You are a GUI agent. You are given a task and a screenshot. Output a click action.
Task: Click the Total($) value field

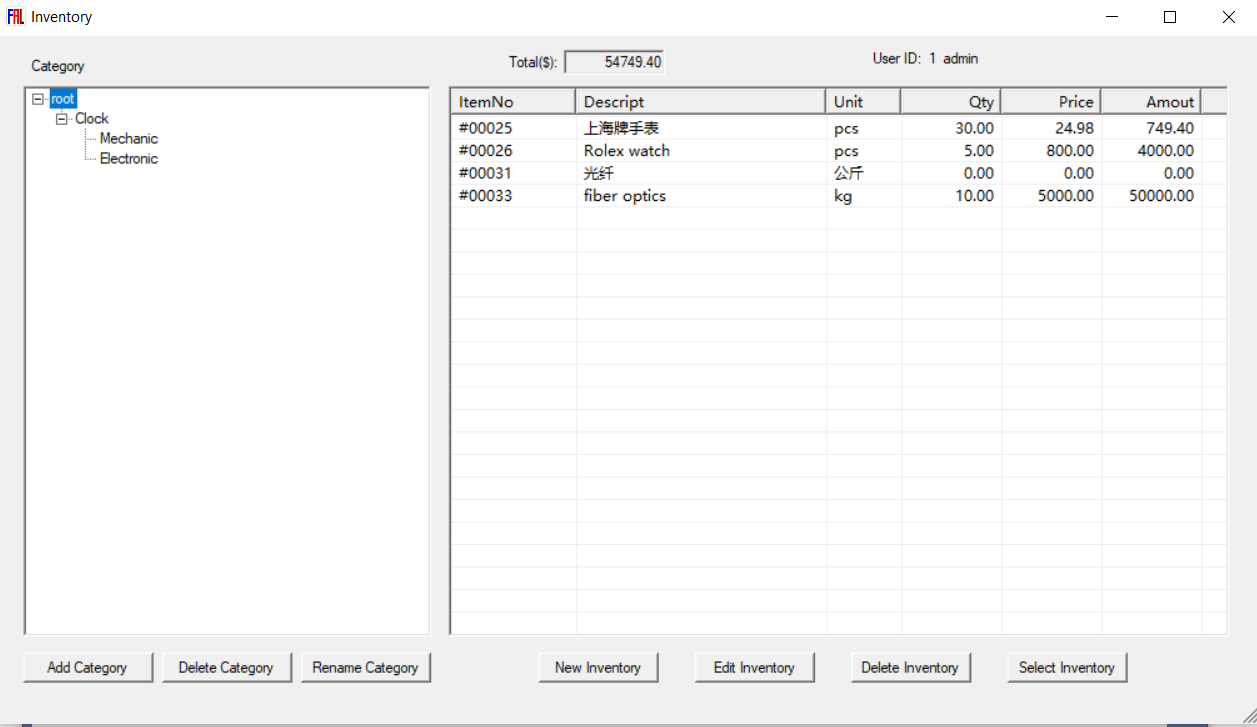614,62
